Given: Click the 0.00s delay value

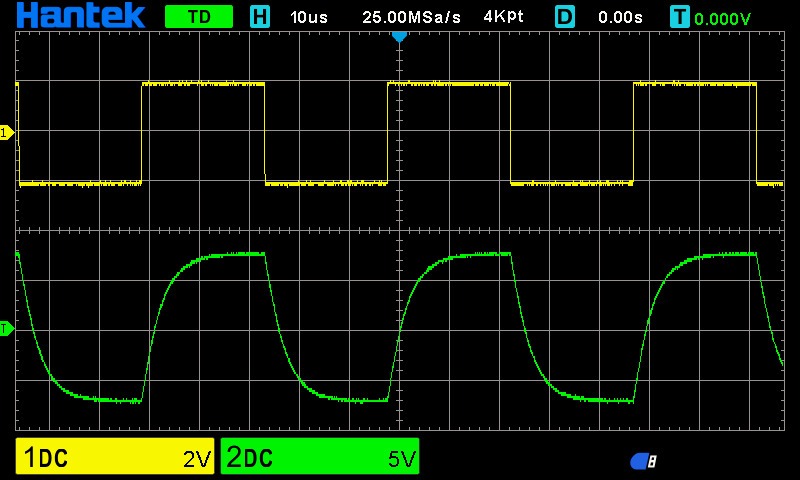Looking at the screenshot, I should (x=620, y=17).
